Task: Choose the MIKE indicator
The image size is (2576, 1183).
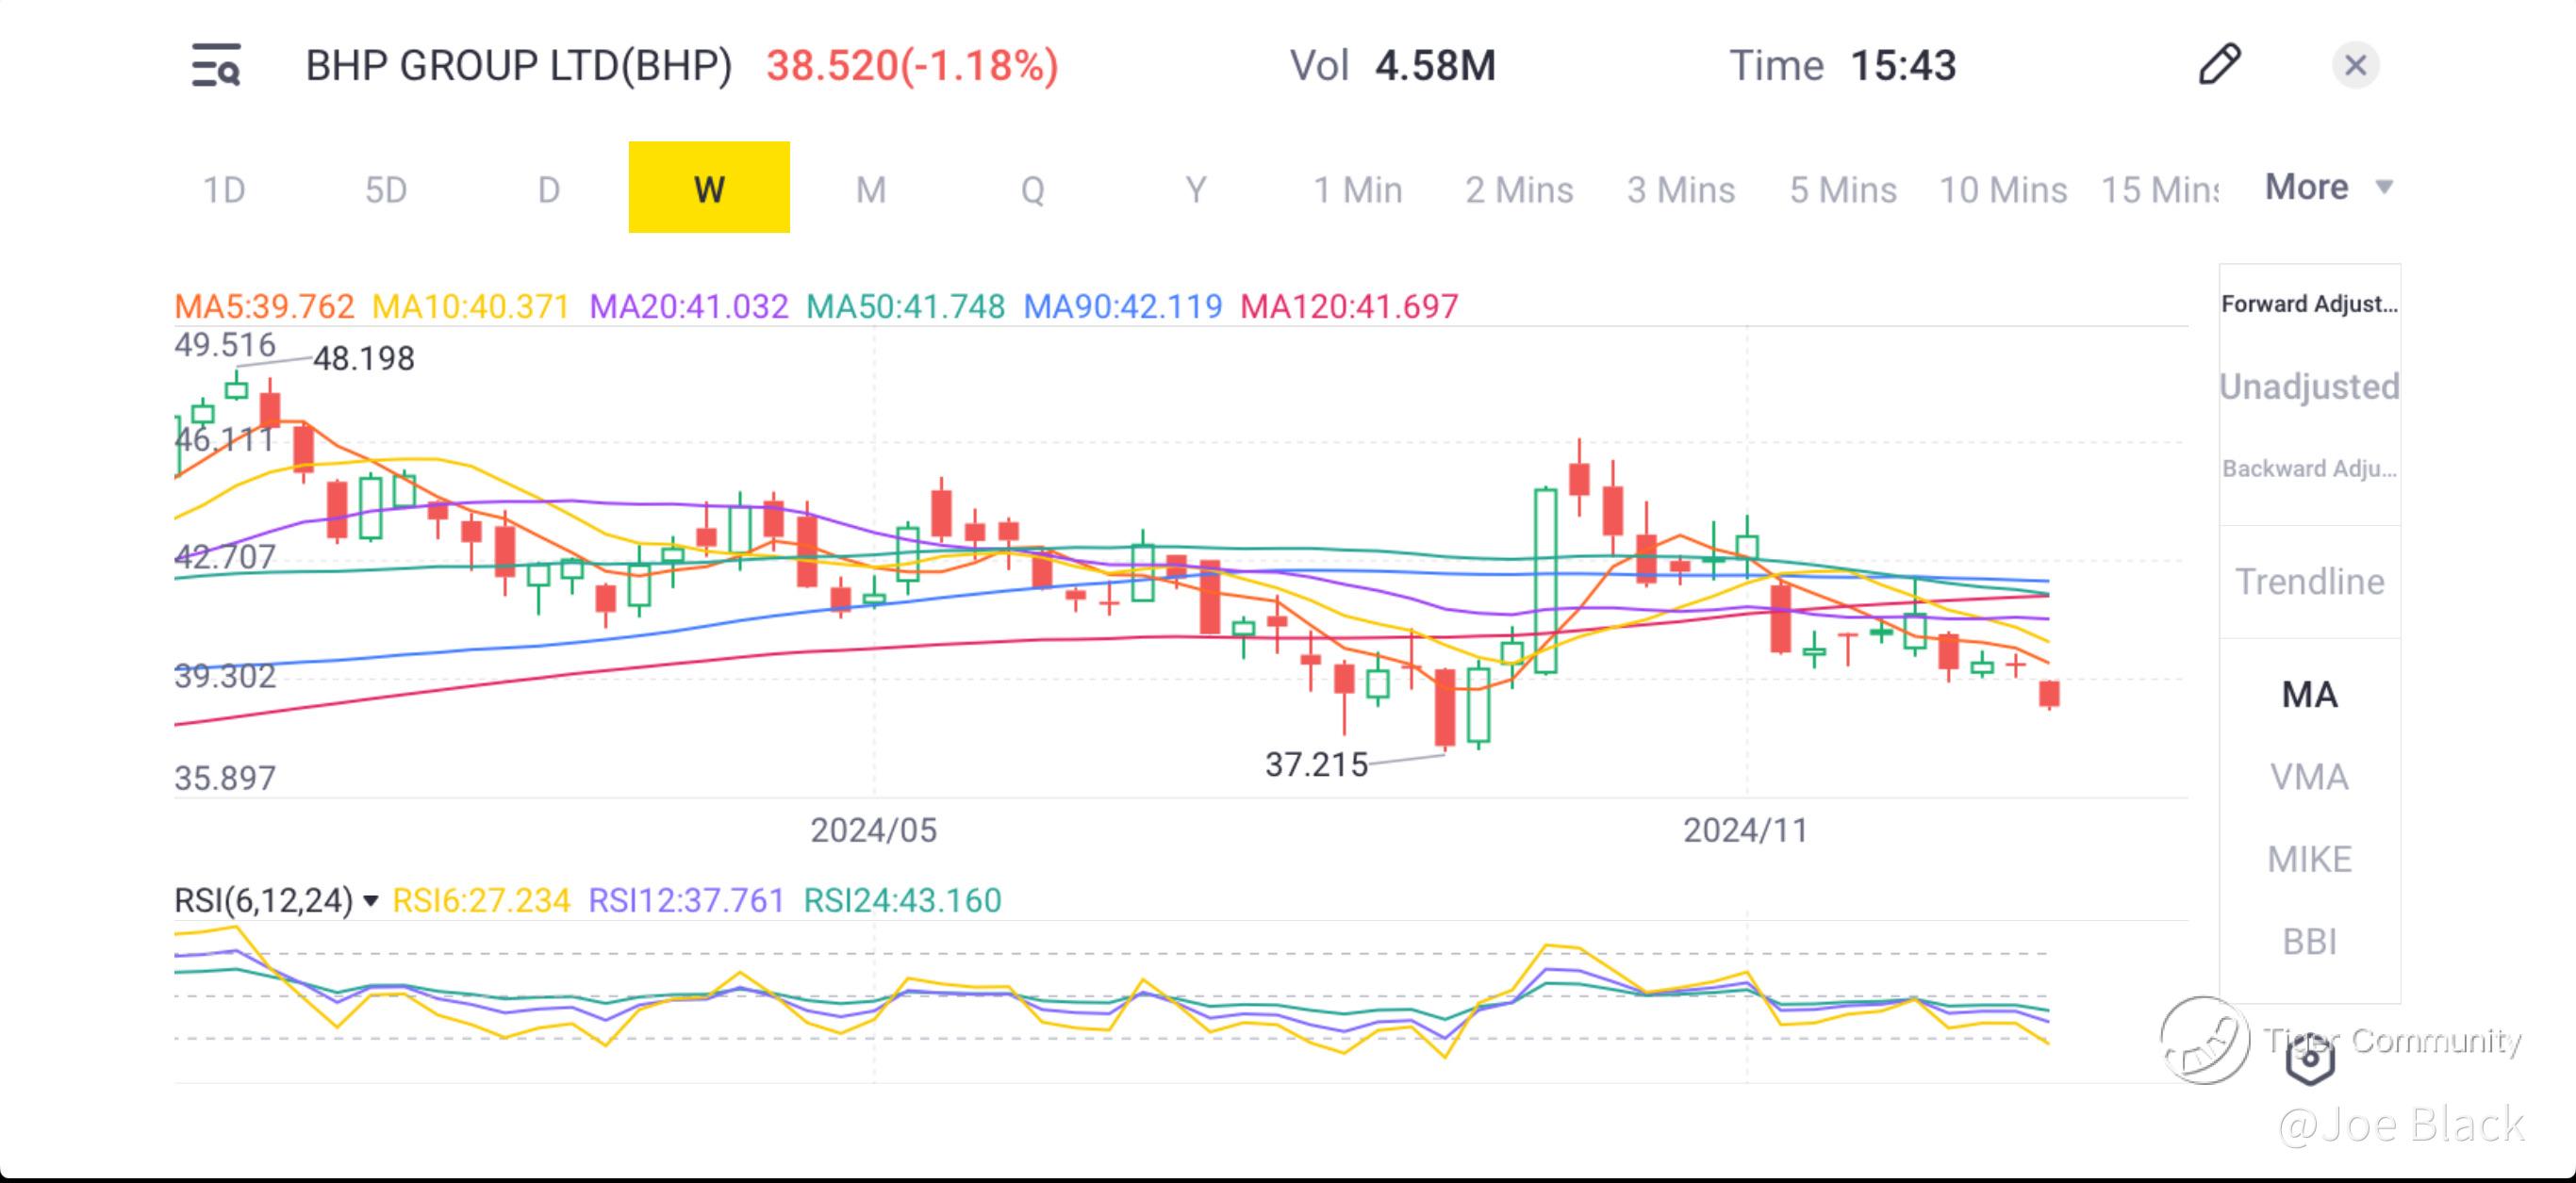Action: (2309, 859)
